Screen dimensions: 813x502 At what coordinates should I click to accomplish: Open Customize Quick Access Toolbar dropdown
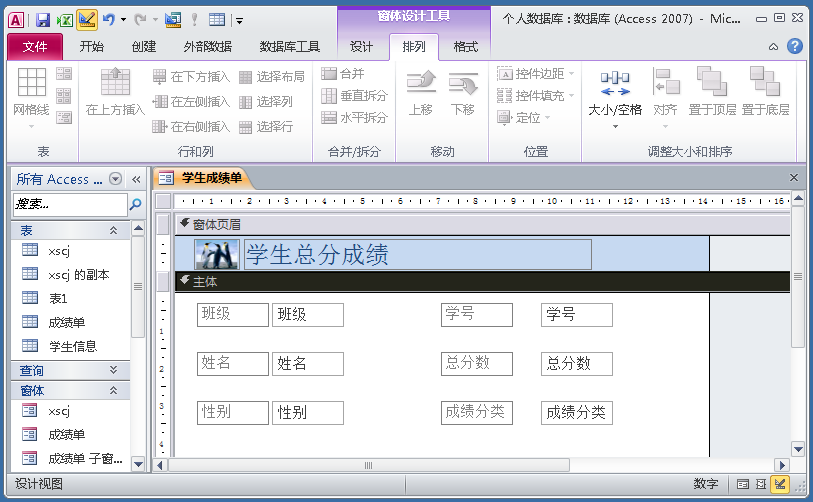point(240,21)
